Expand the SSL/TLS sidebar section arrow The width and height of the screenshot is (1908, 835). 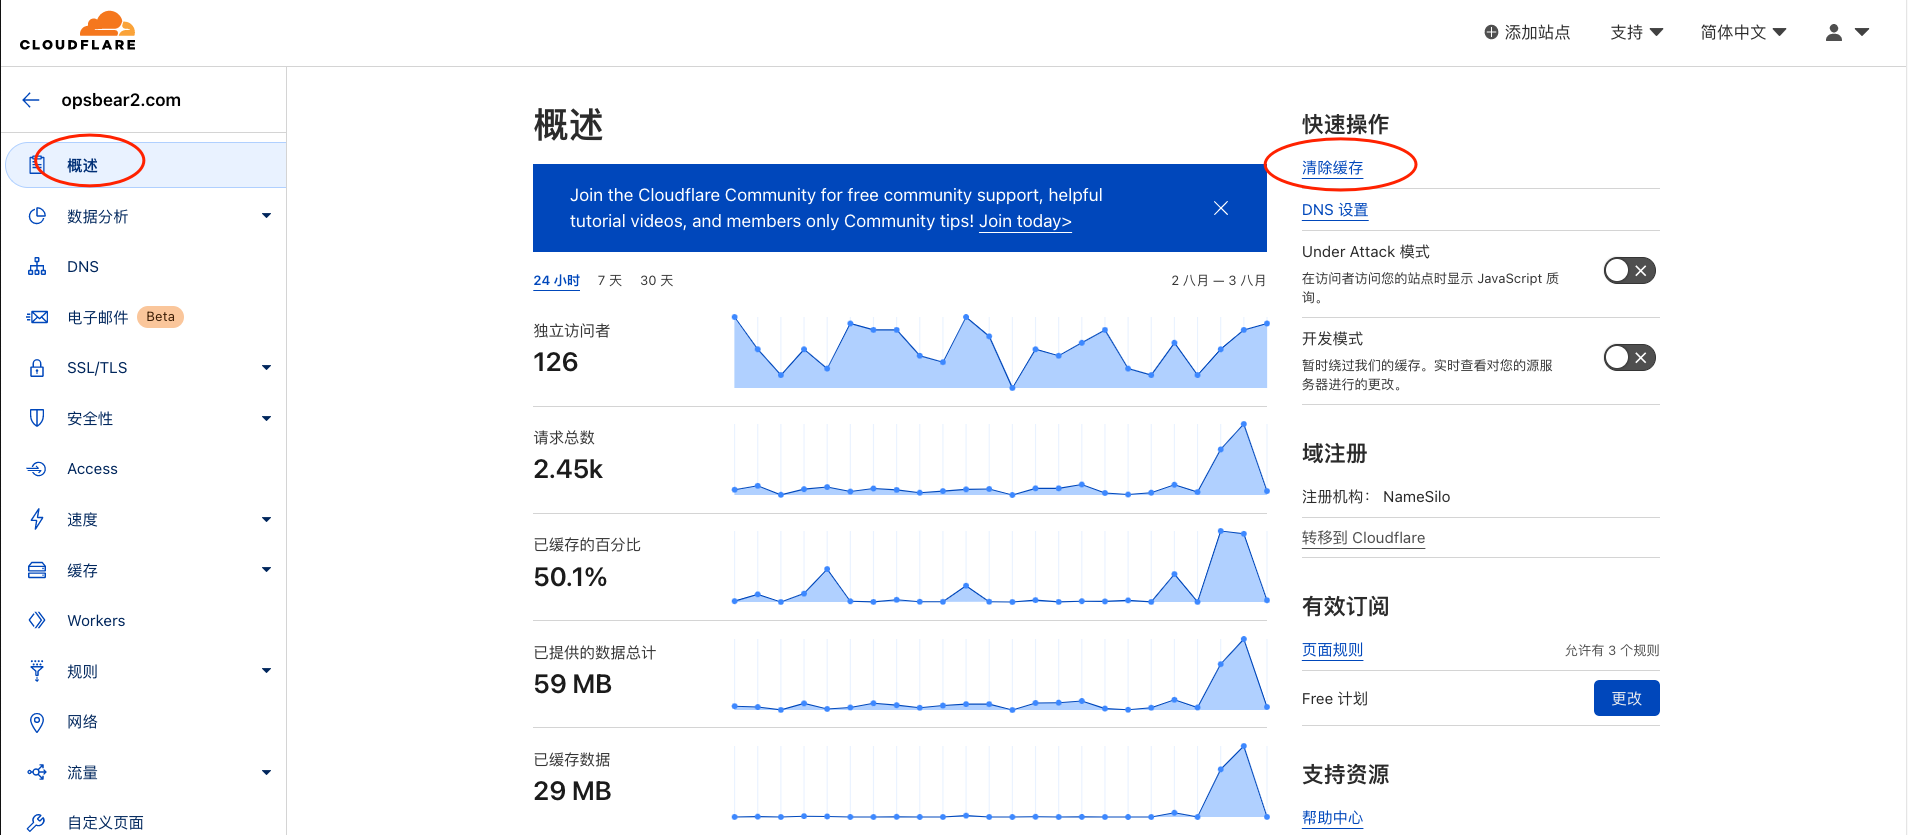(x=266, y=368)
